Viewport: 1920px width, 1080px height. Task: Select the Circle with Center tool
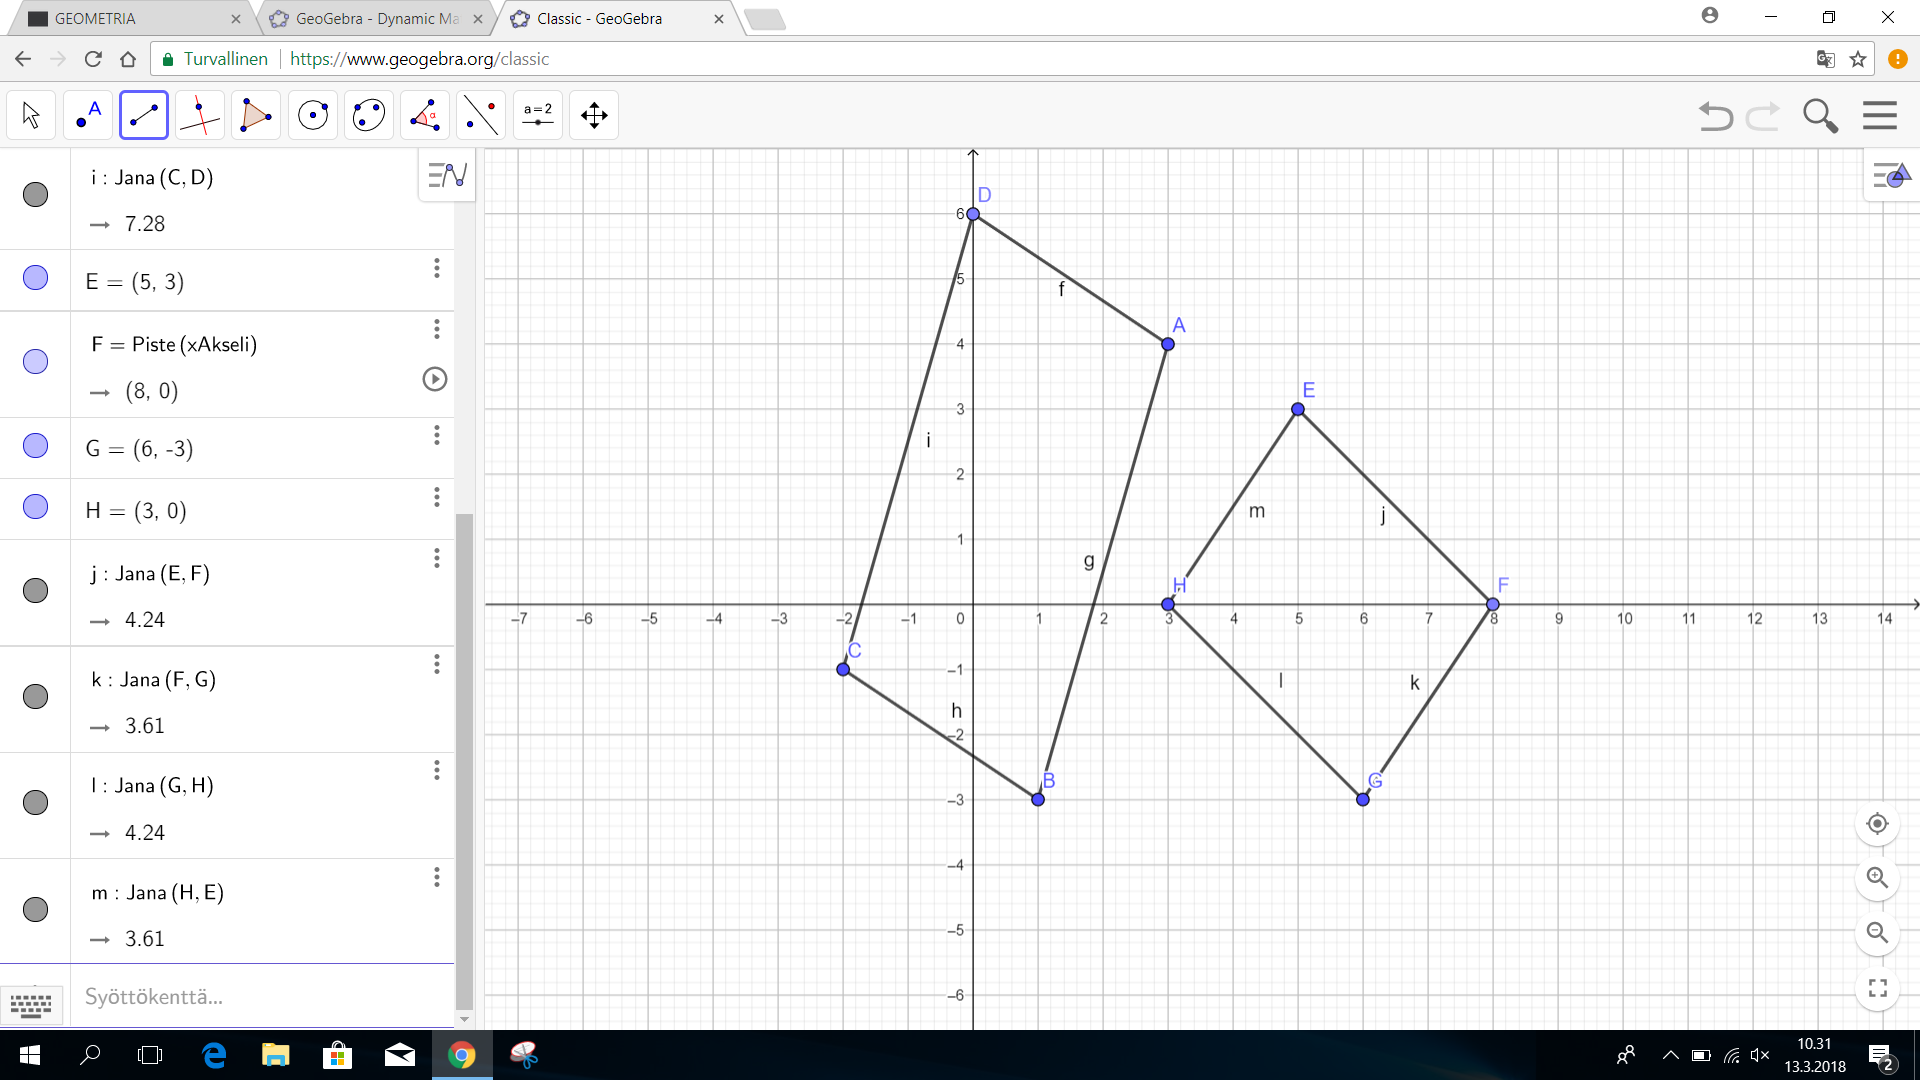point(313,116)
